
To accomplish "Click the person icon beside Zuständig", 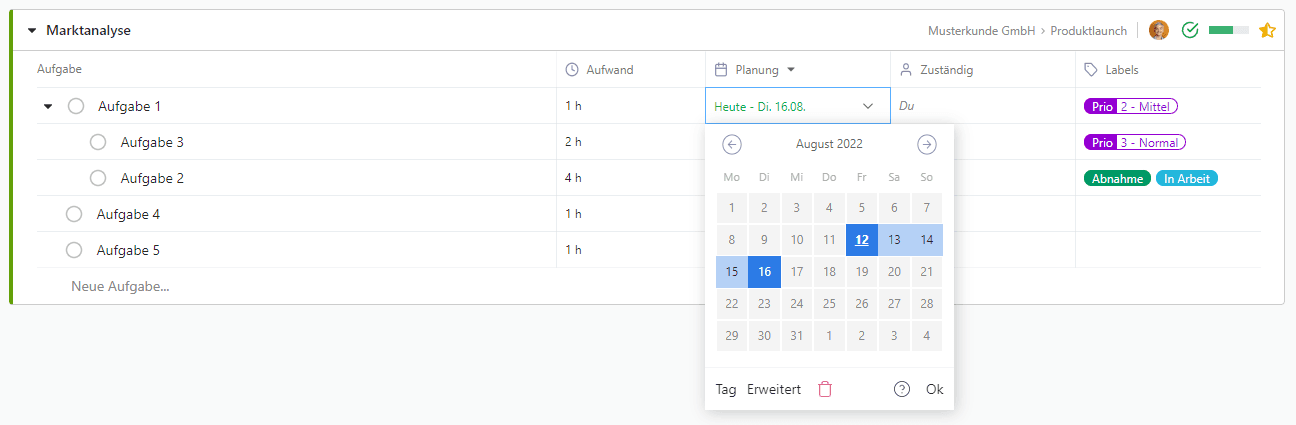I will [906, 70].
